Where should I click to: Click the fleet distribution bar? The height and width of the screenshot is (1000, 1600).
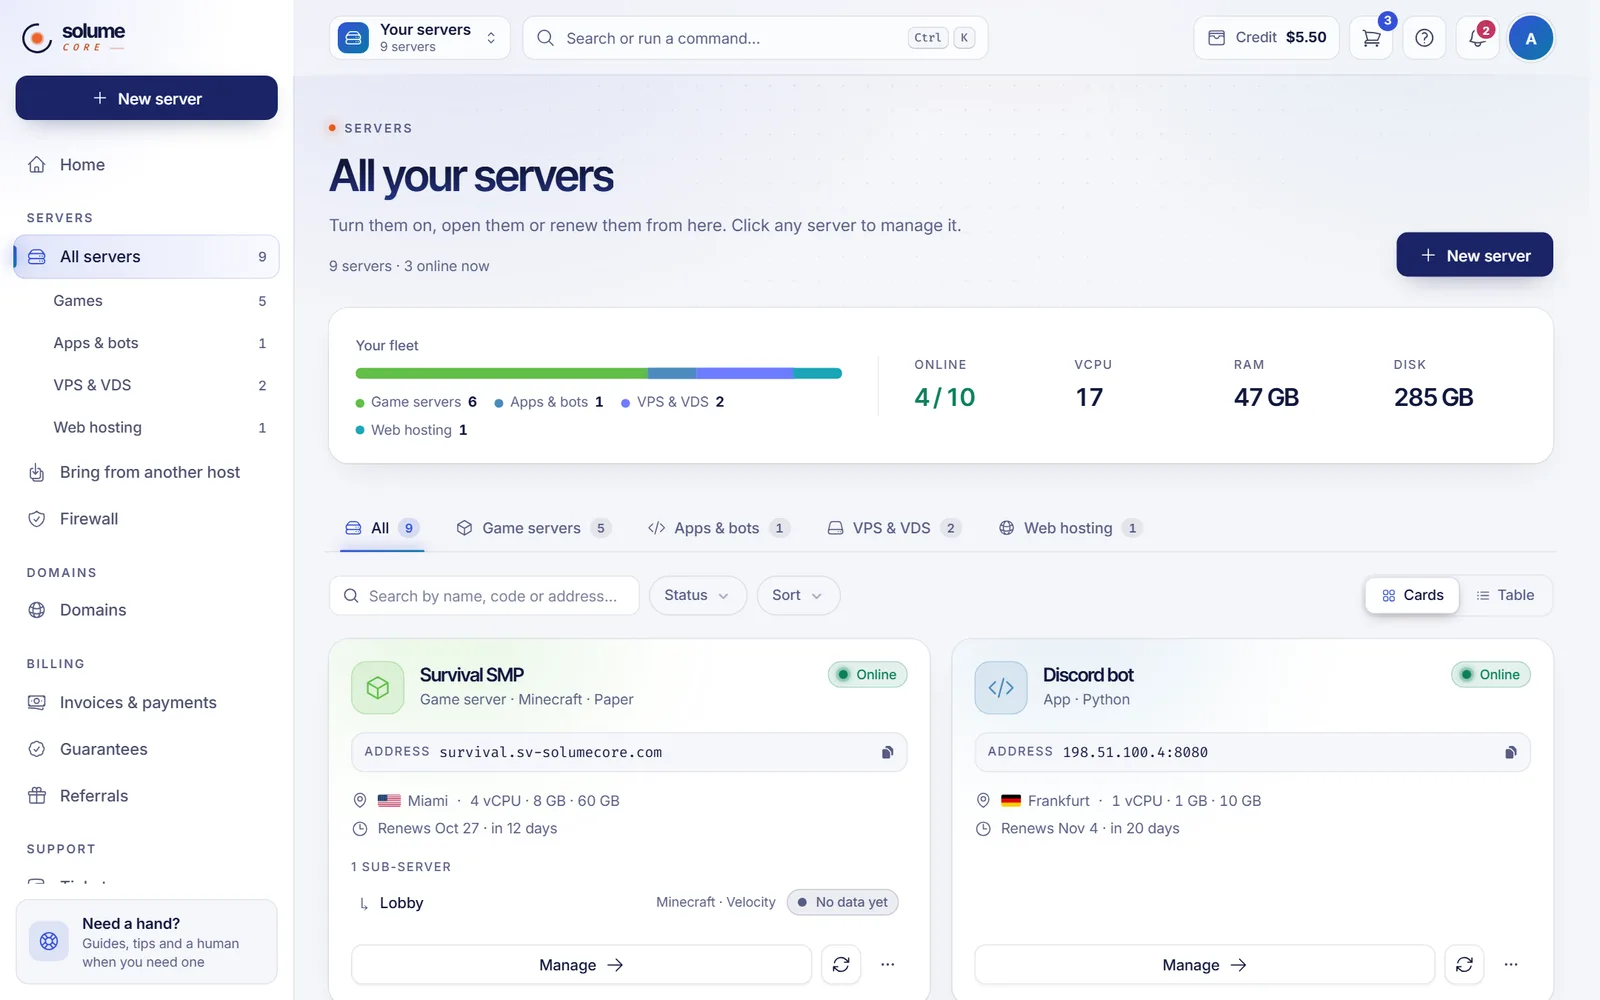(x=598, y=373)
